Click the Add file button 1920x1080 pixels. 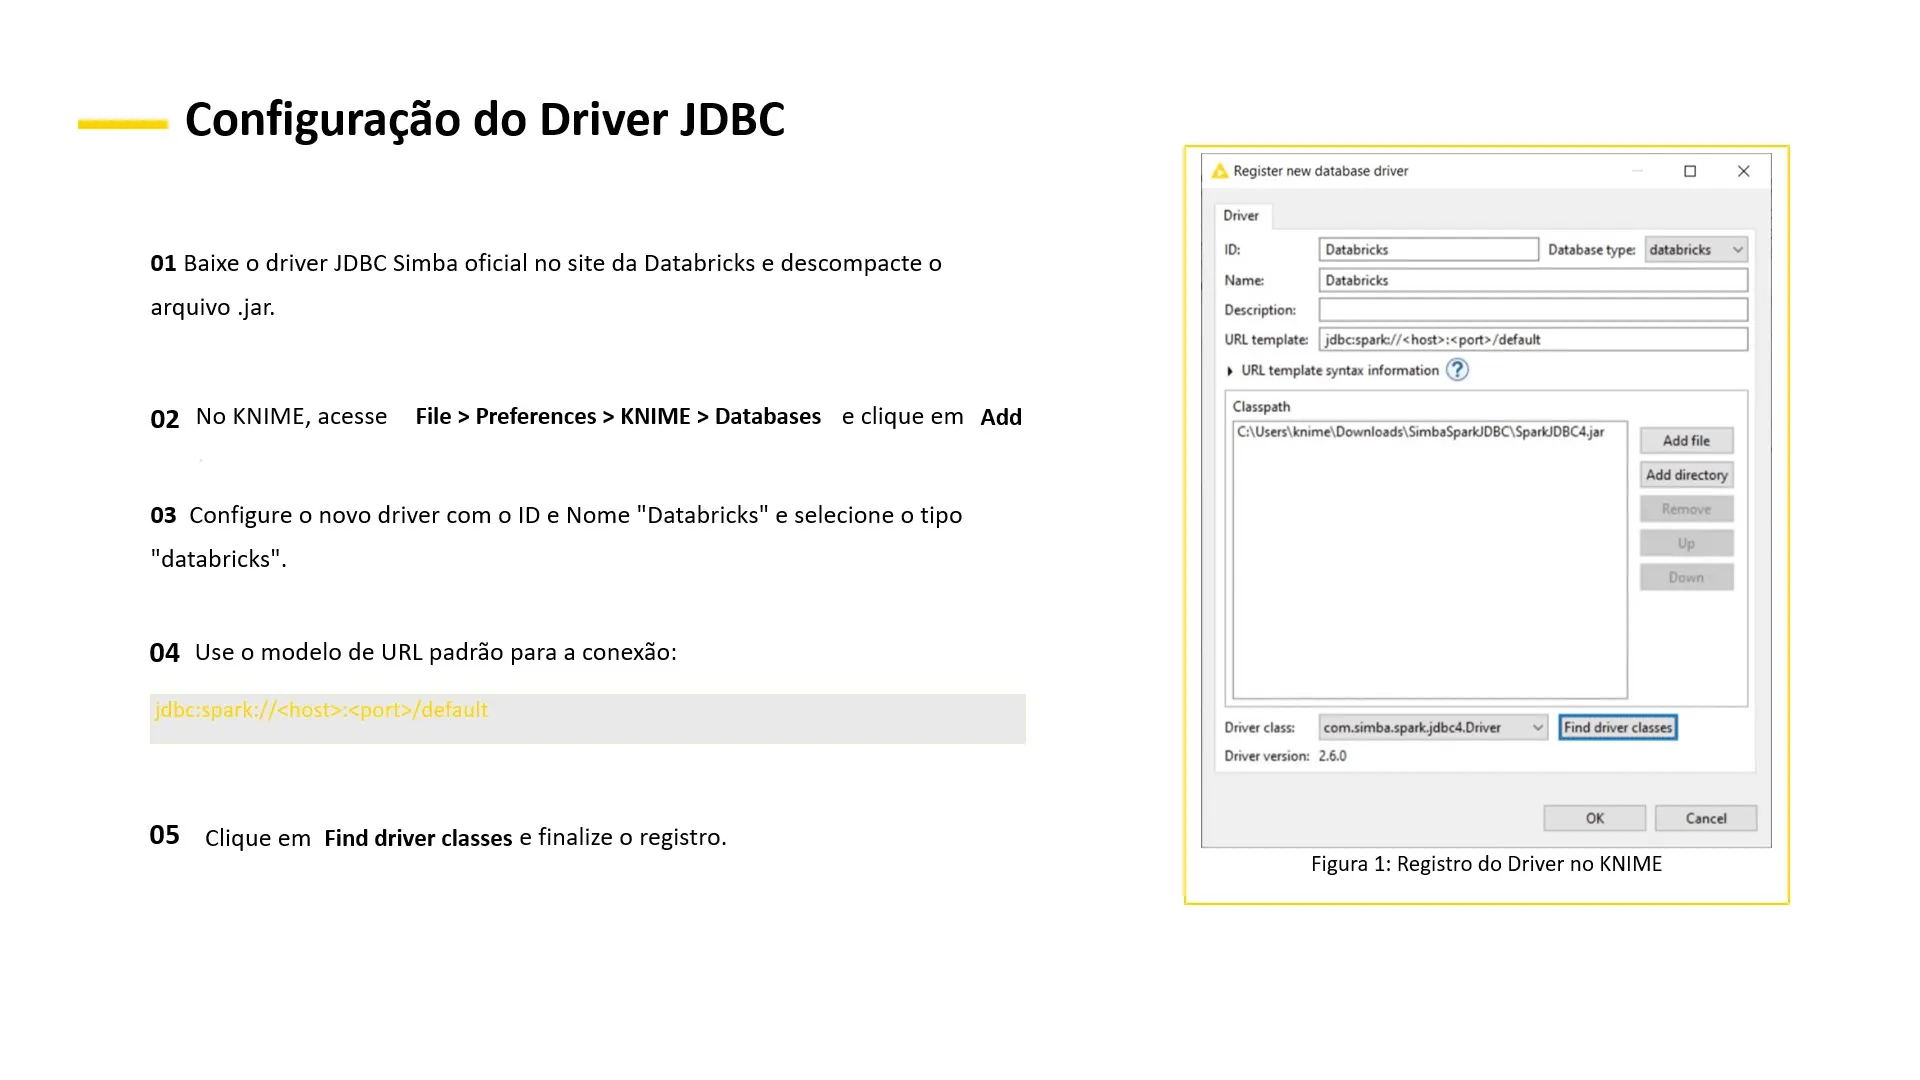click(1686, 441)
